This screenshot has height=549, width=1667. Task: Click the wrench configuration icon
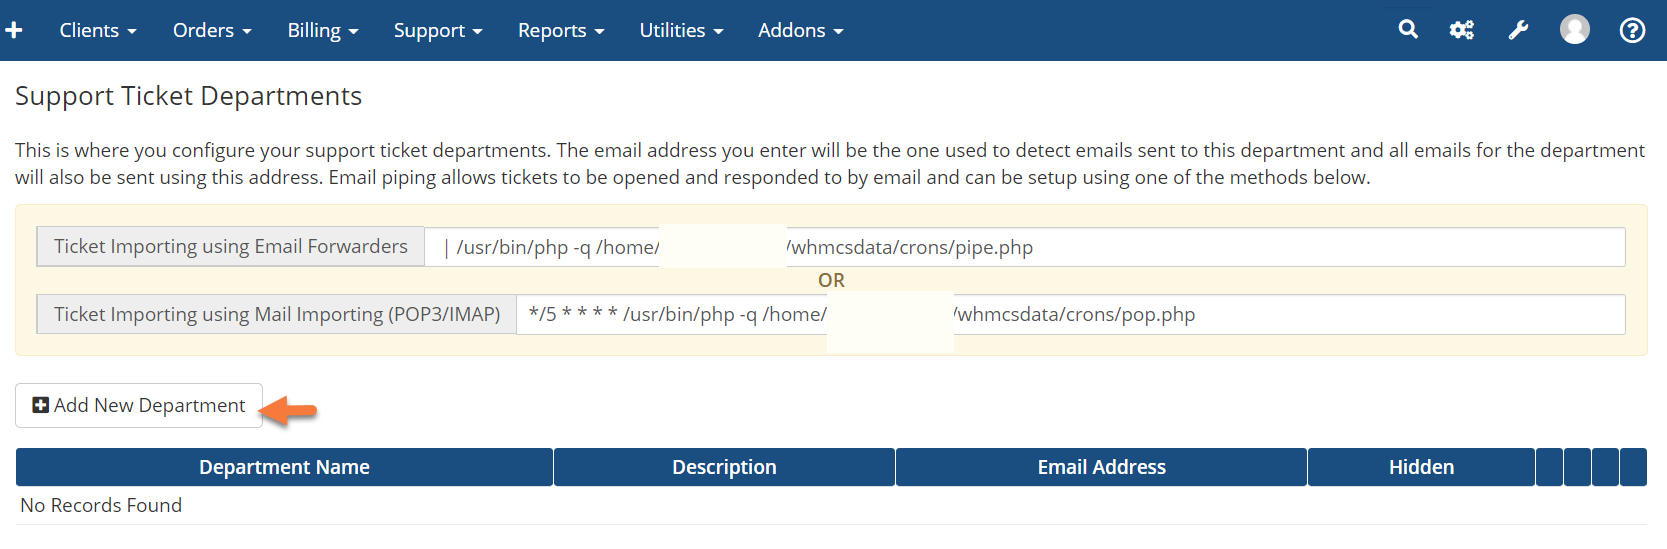(x=1518, y=30)
